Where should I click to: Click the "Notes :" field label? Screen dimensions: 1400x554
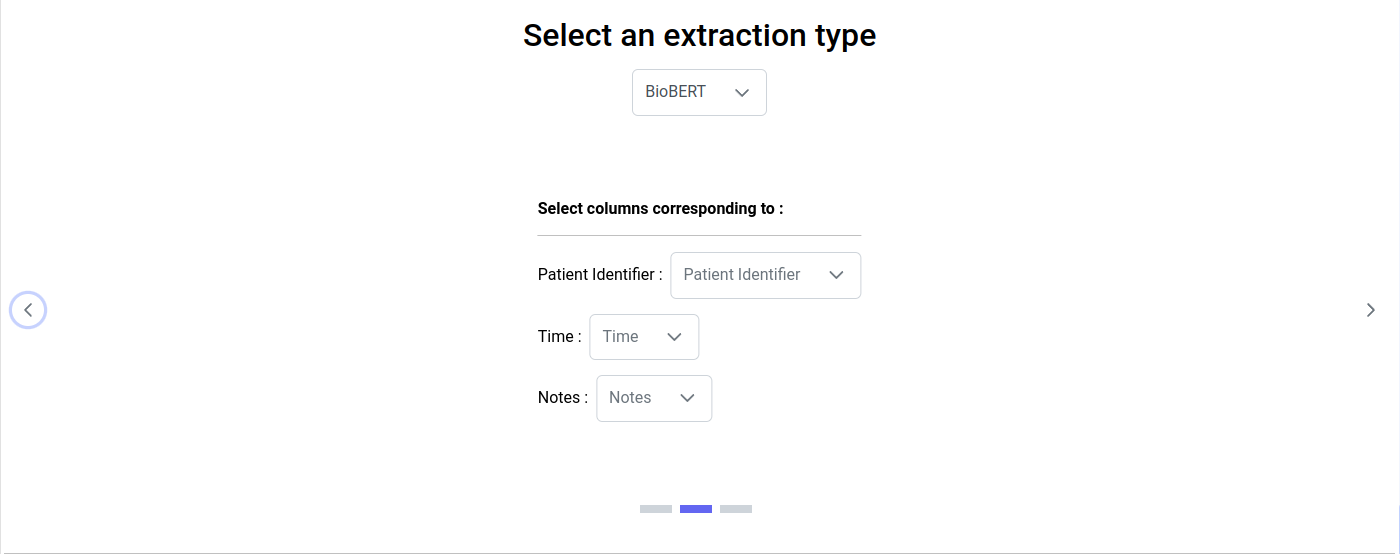562,398
